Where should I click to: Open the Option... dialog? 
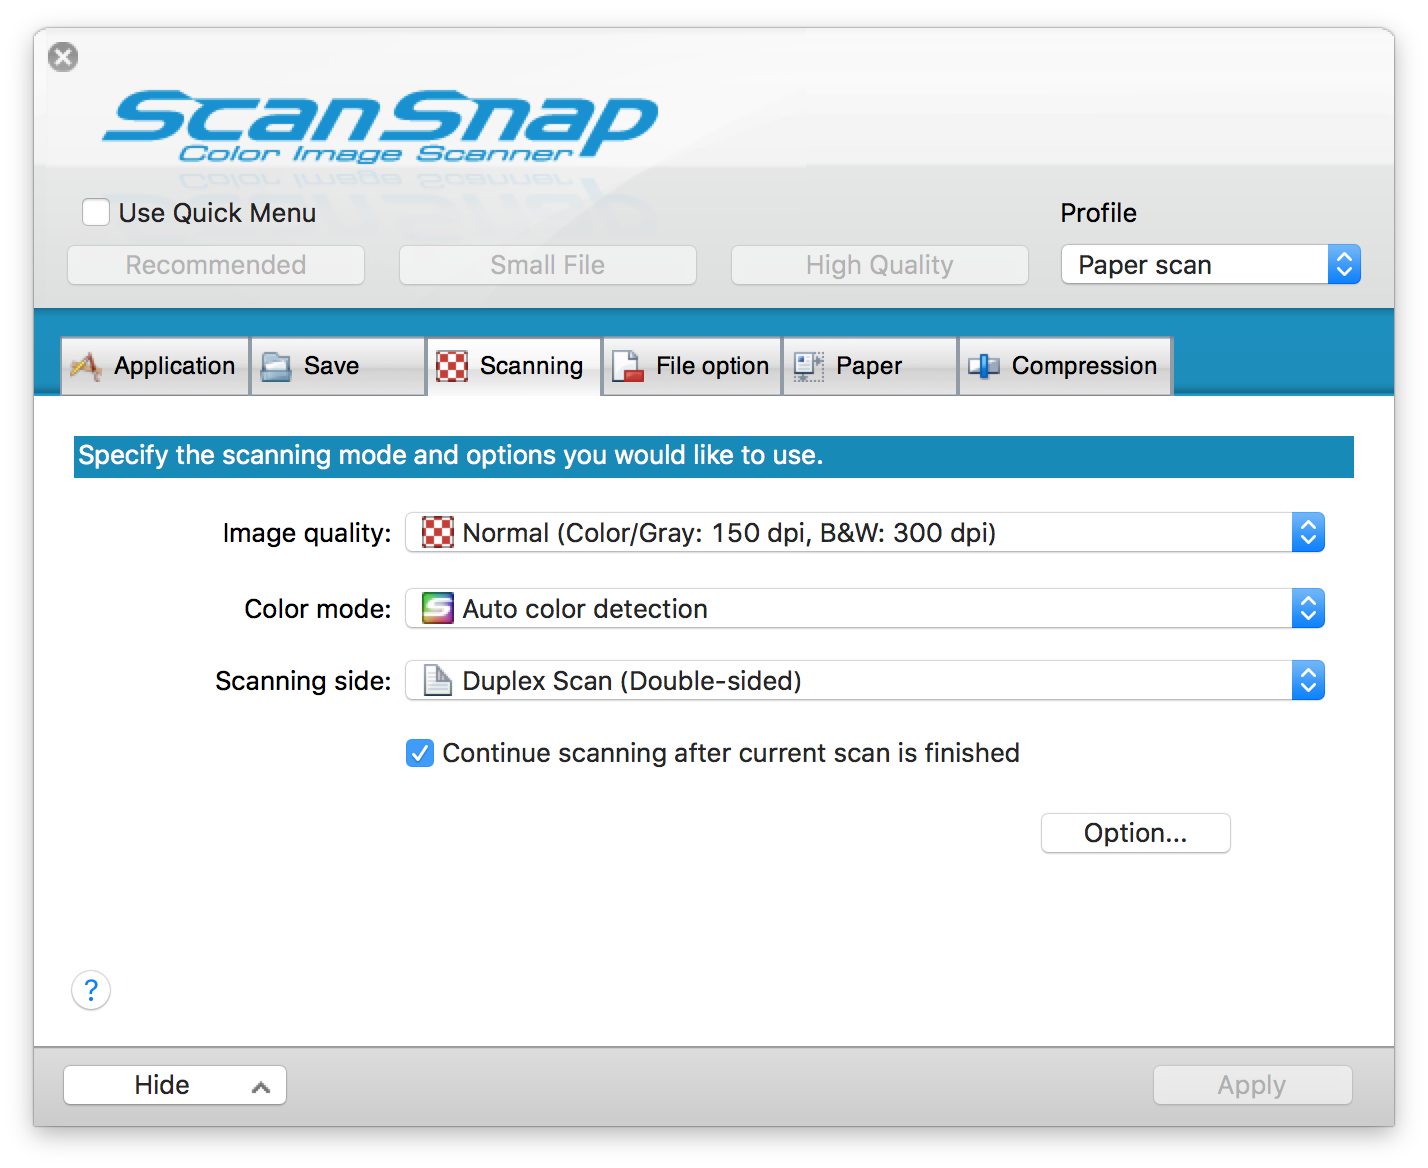pos(1136,833)
